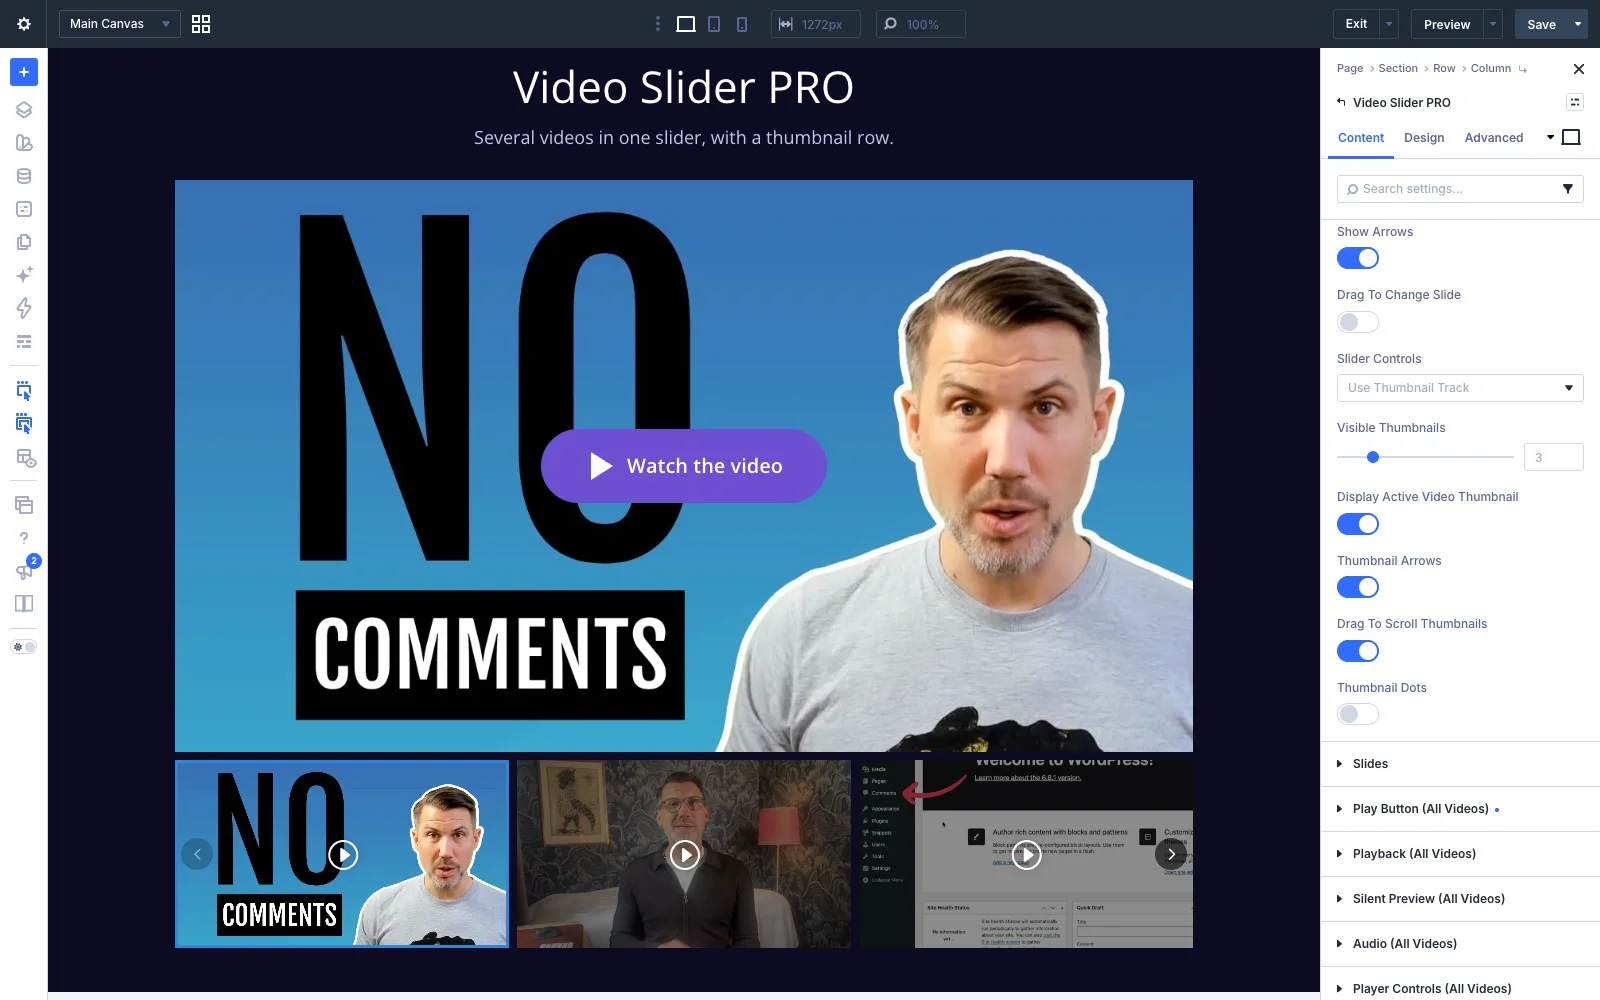Expand Audio (All Videos) section
Viewport: 1600px width, 1000px height.
1460,944
